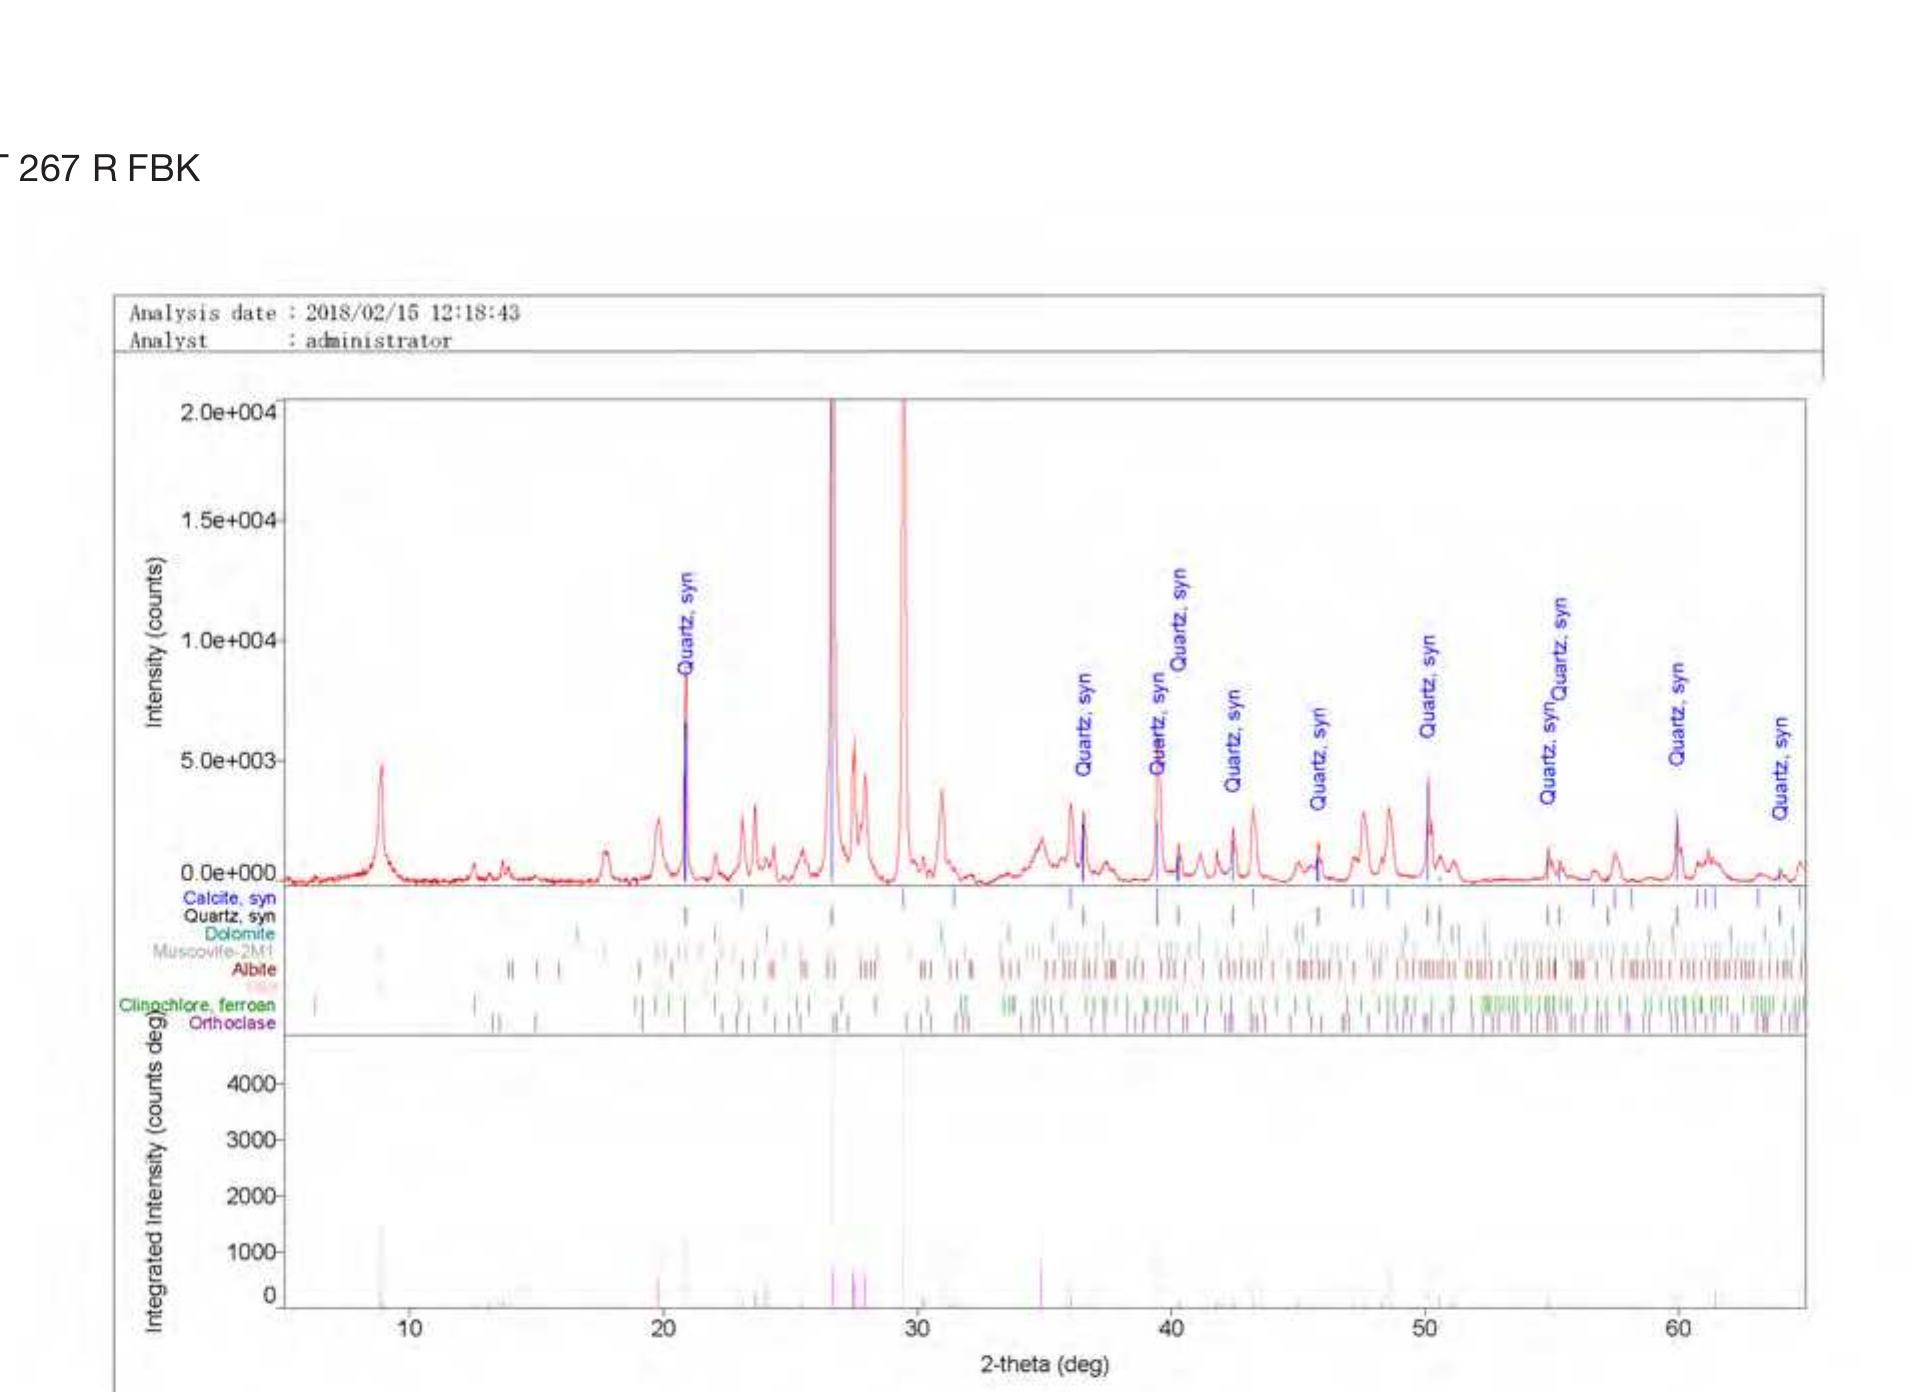This screenshot has width=1911, height=1392.
Task: Select the Muscovite-2M1 legend entry
Action: click(x=212, y=951)
